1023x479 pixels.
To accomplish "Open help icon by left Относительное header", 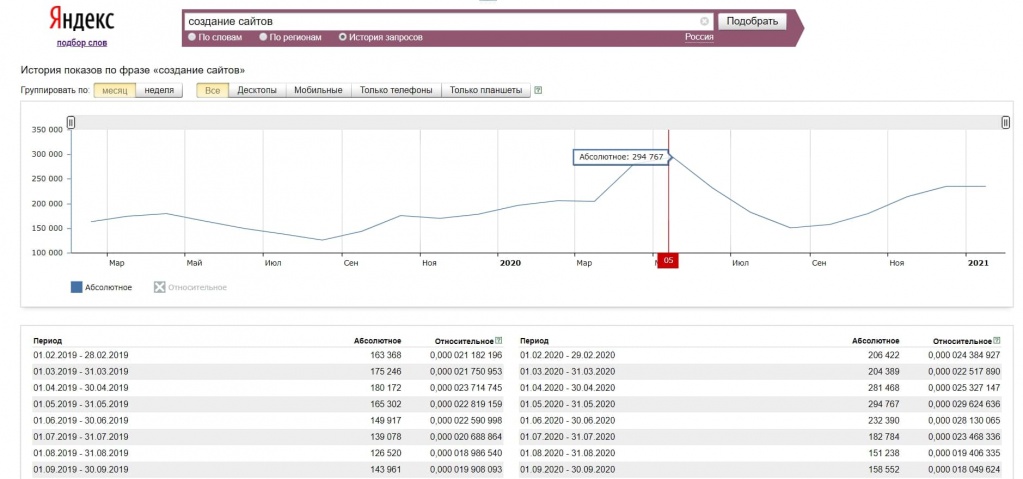I will click(498, 341).
